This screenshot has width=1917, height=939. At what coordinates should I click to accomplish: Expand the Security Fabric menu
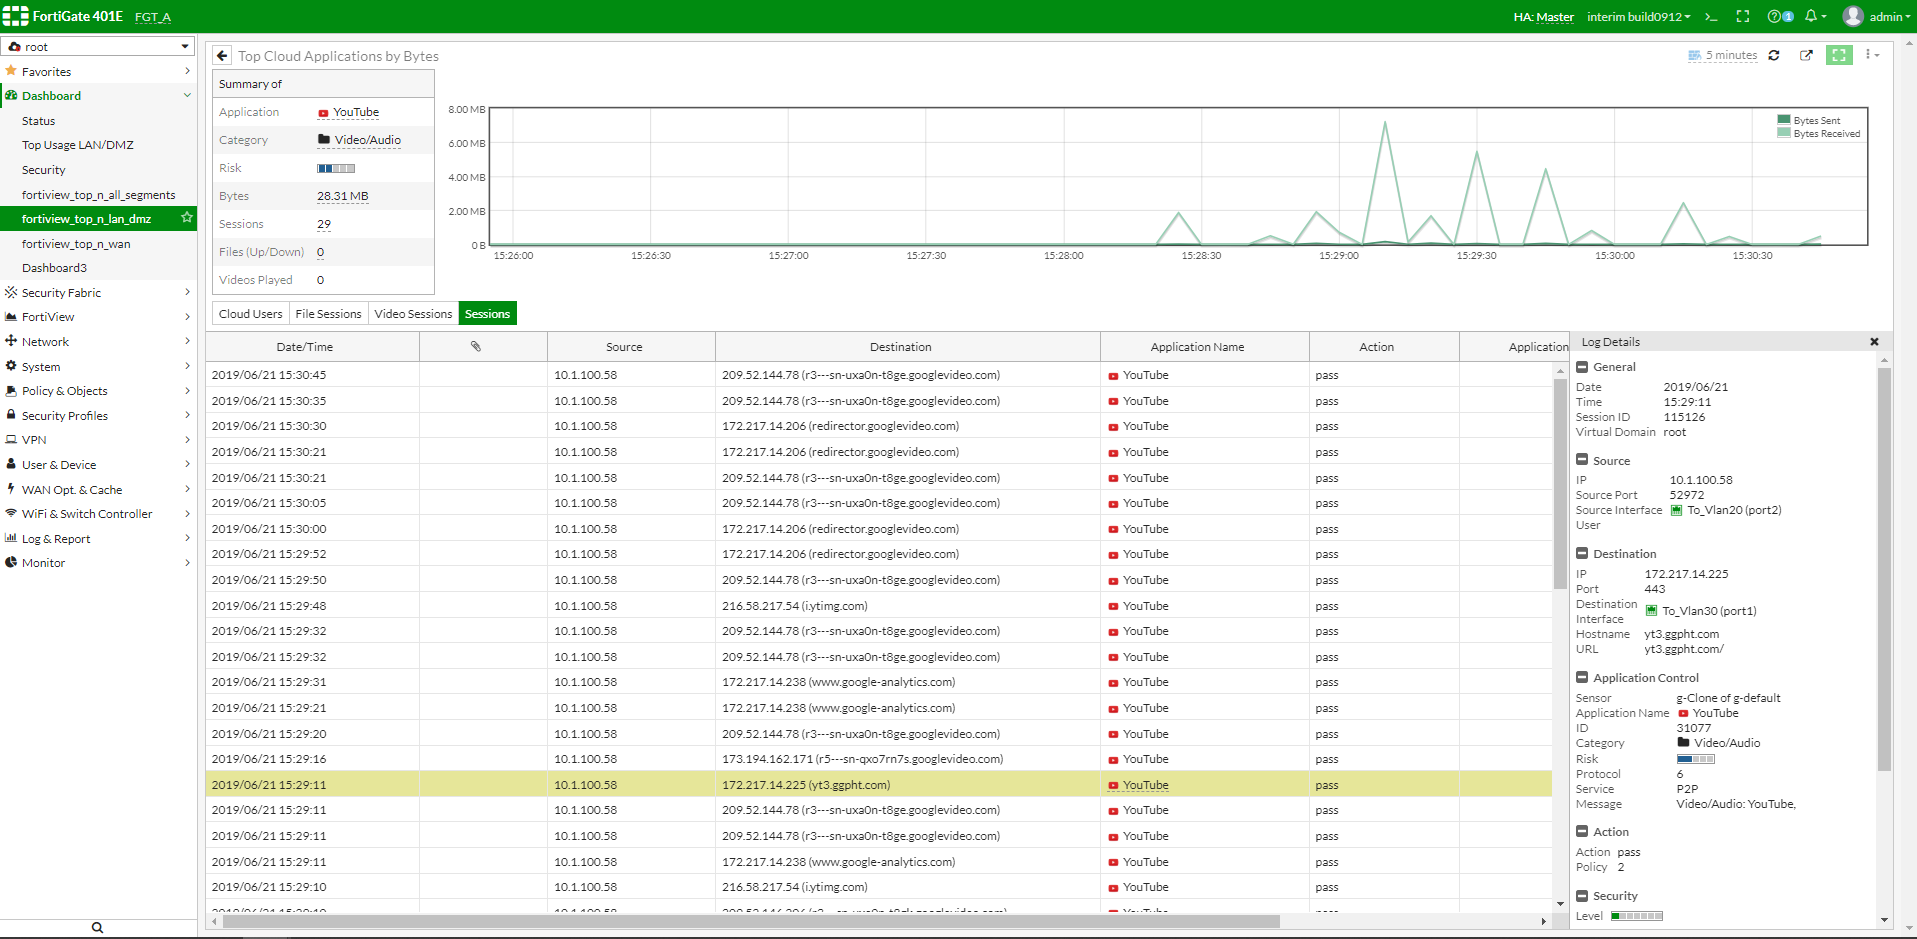coord(98,293)
